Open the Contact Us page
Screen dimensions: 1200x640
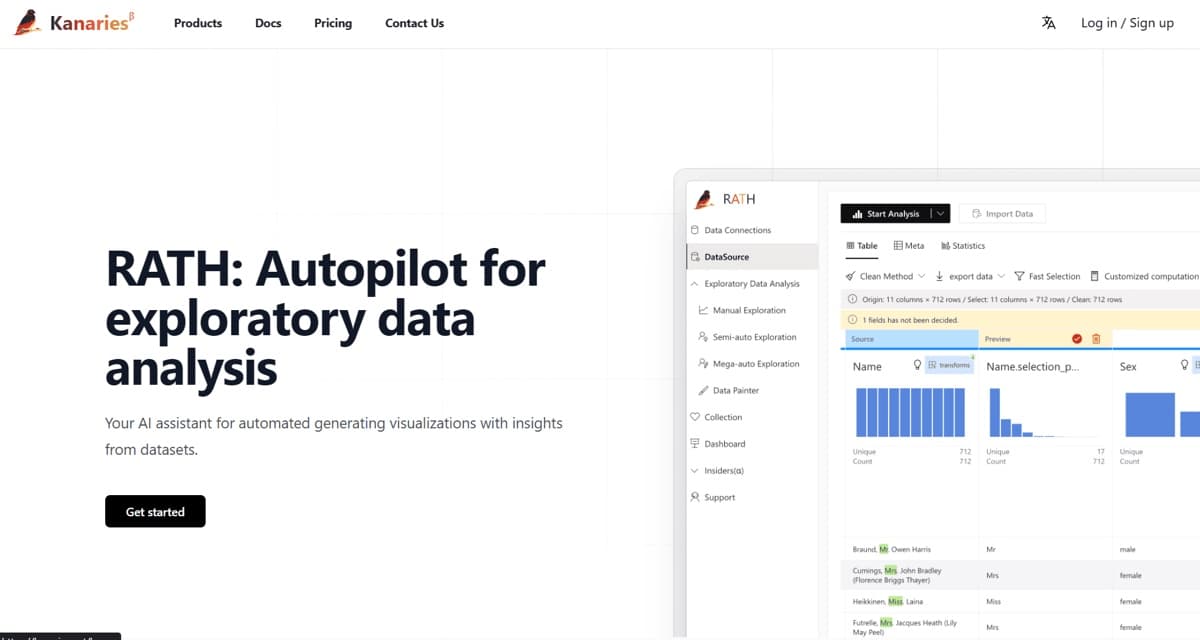coord(415,23)
